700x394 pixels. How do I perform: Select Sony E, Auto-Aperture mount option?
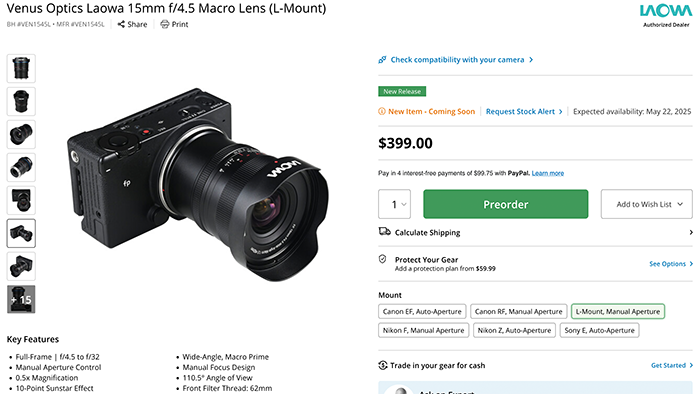pyautogui.click(x=599, y=330)
